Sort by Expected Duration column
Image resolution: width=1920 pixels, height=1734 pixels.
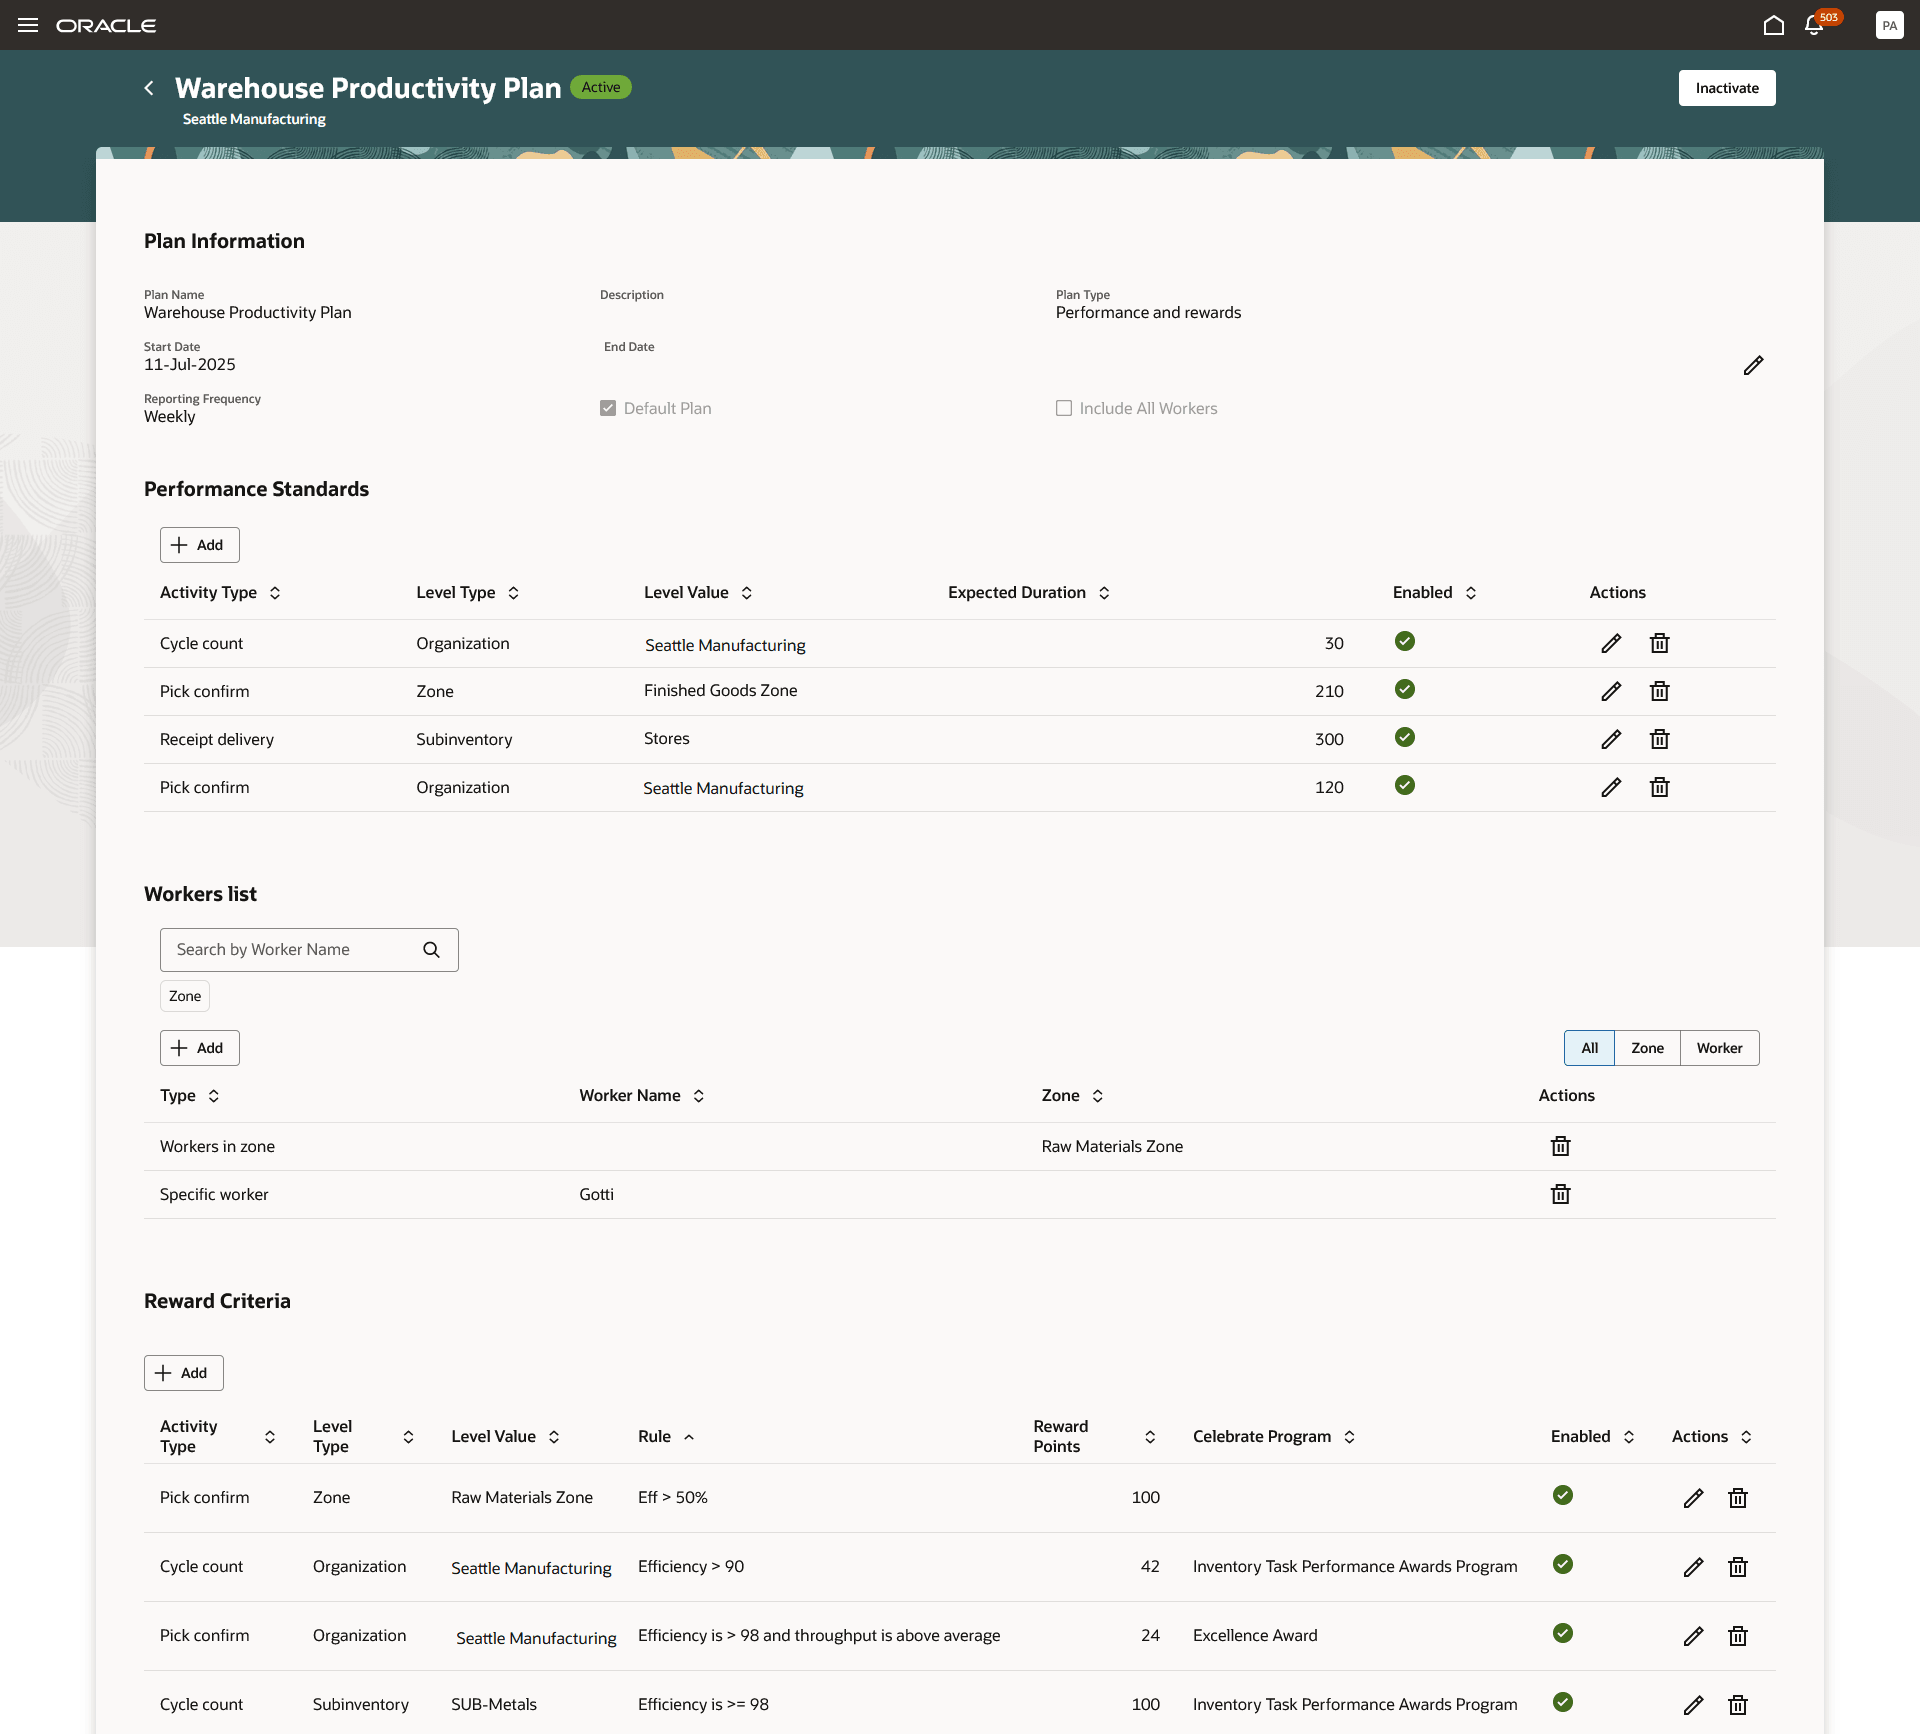[1104, 593]
